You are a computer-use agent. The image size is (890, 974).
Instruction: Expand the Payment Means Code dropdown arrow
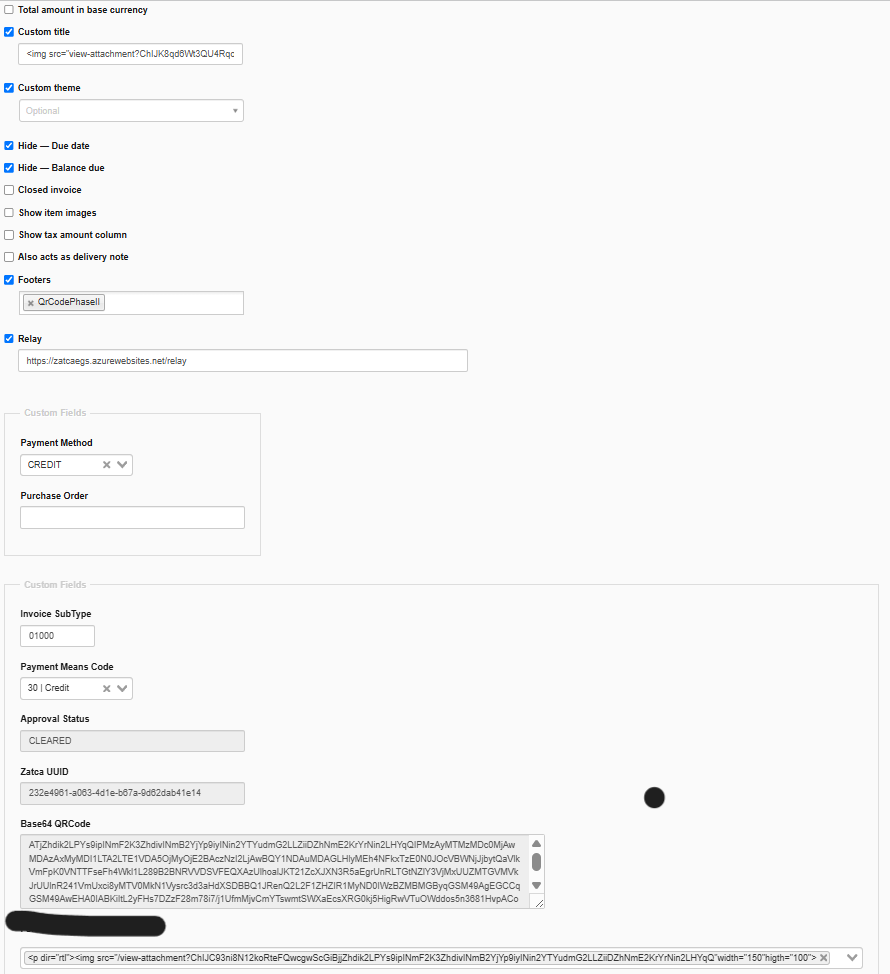pos(122,688)
